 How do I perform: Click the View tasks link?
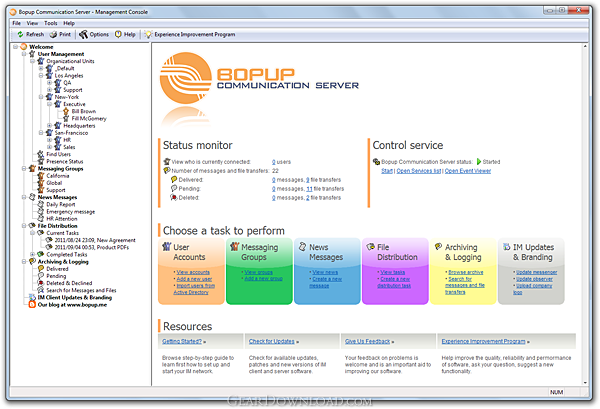tap(393, 272)
